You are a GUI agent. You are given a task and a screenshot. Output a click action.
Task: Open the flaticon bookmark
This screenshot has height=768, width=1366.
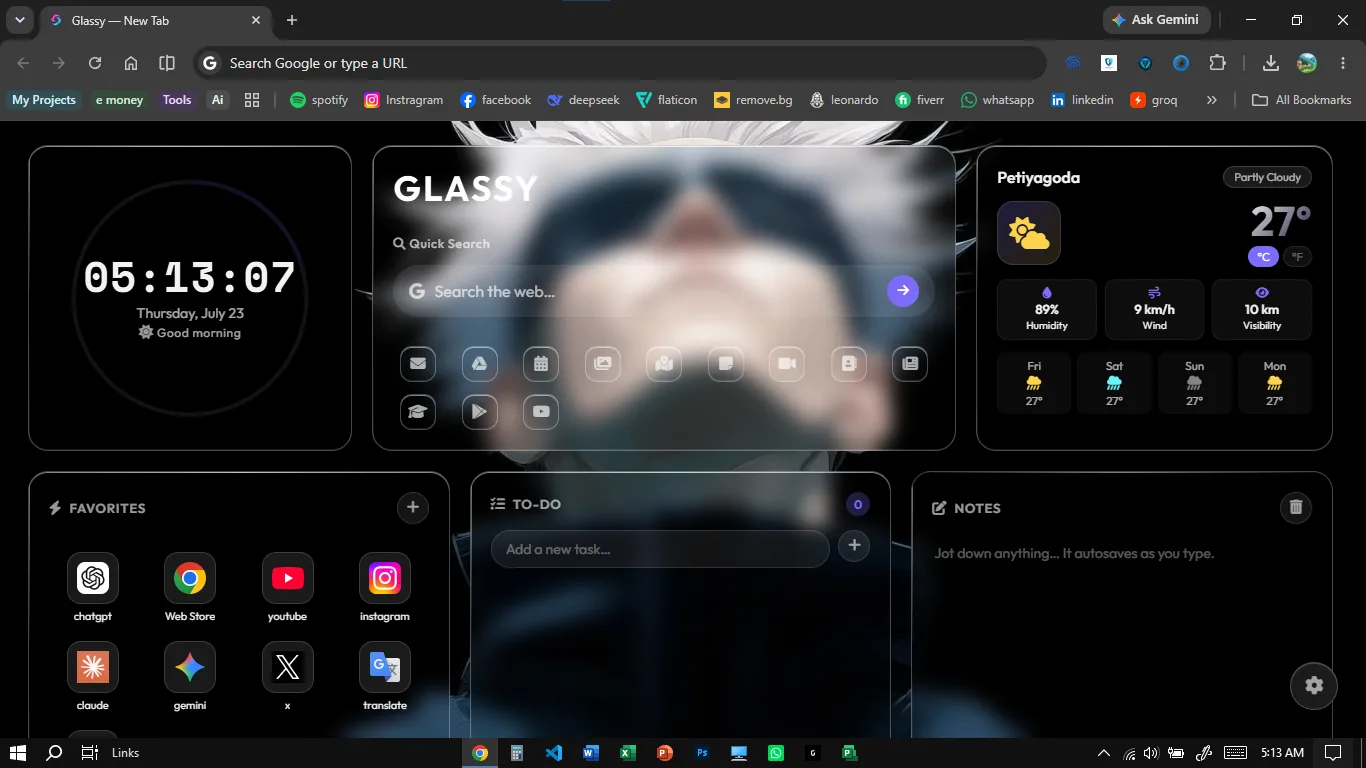(668, 100)
